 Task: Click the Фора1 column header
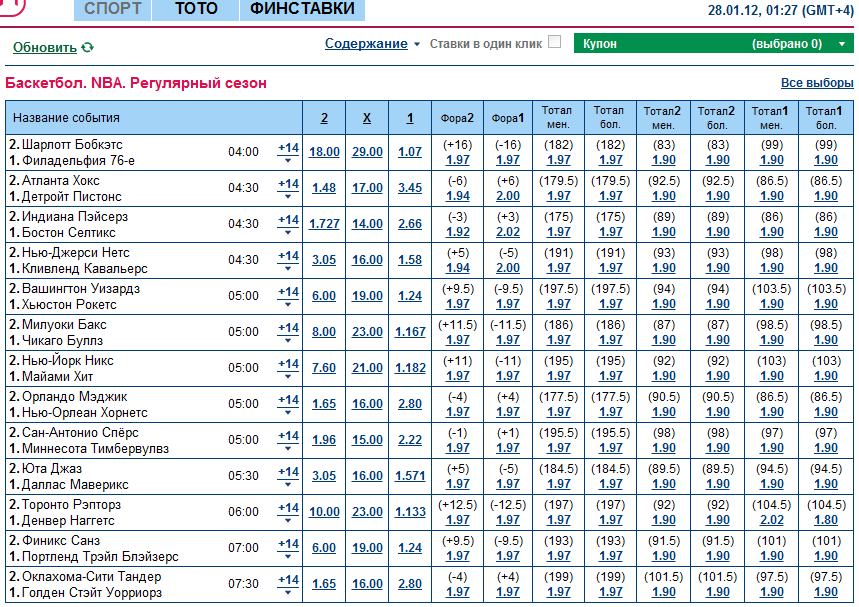507,118
